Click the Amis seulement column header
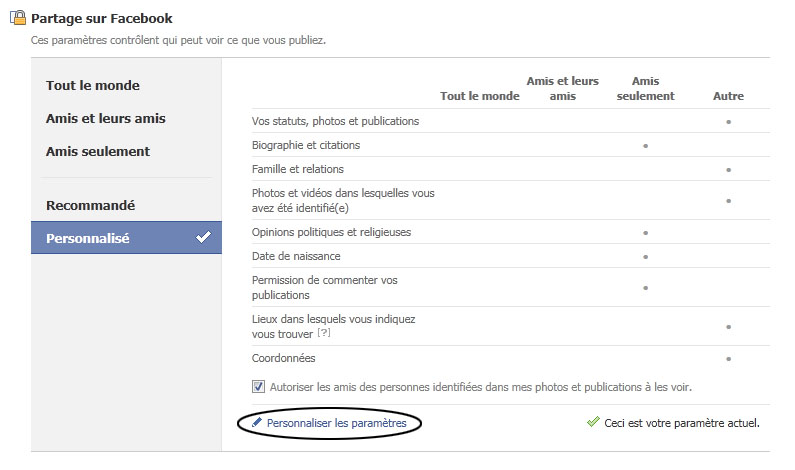Viewport: 795px width, 470px height. click(645, 88)
